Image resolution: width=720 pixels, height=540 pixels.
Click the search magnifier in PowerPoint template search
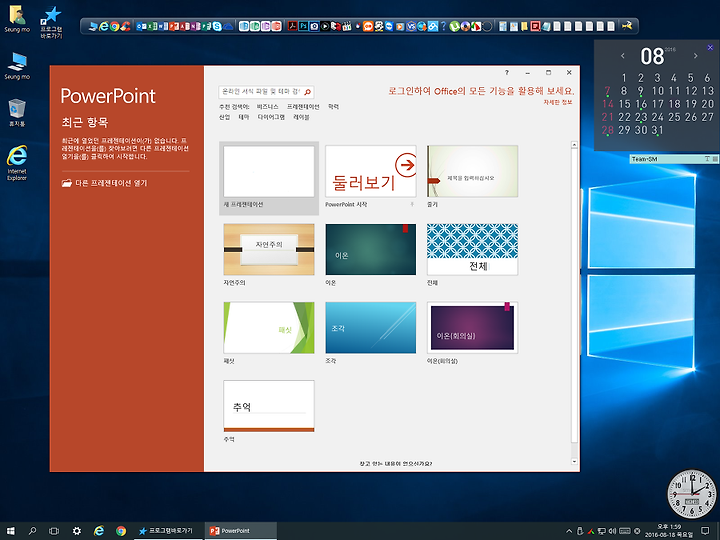pos(308,92)
